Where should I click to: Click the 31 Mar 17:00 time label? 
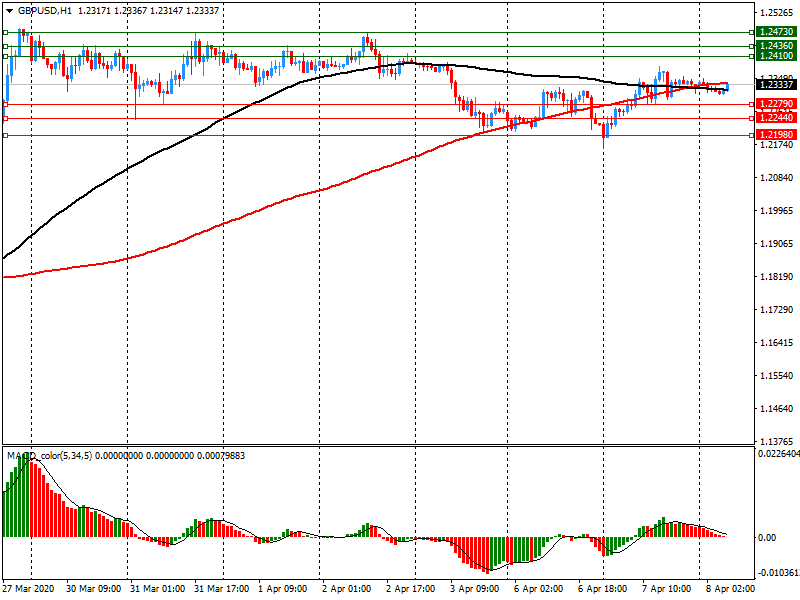tap(220, 590)
